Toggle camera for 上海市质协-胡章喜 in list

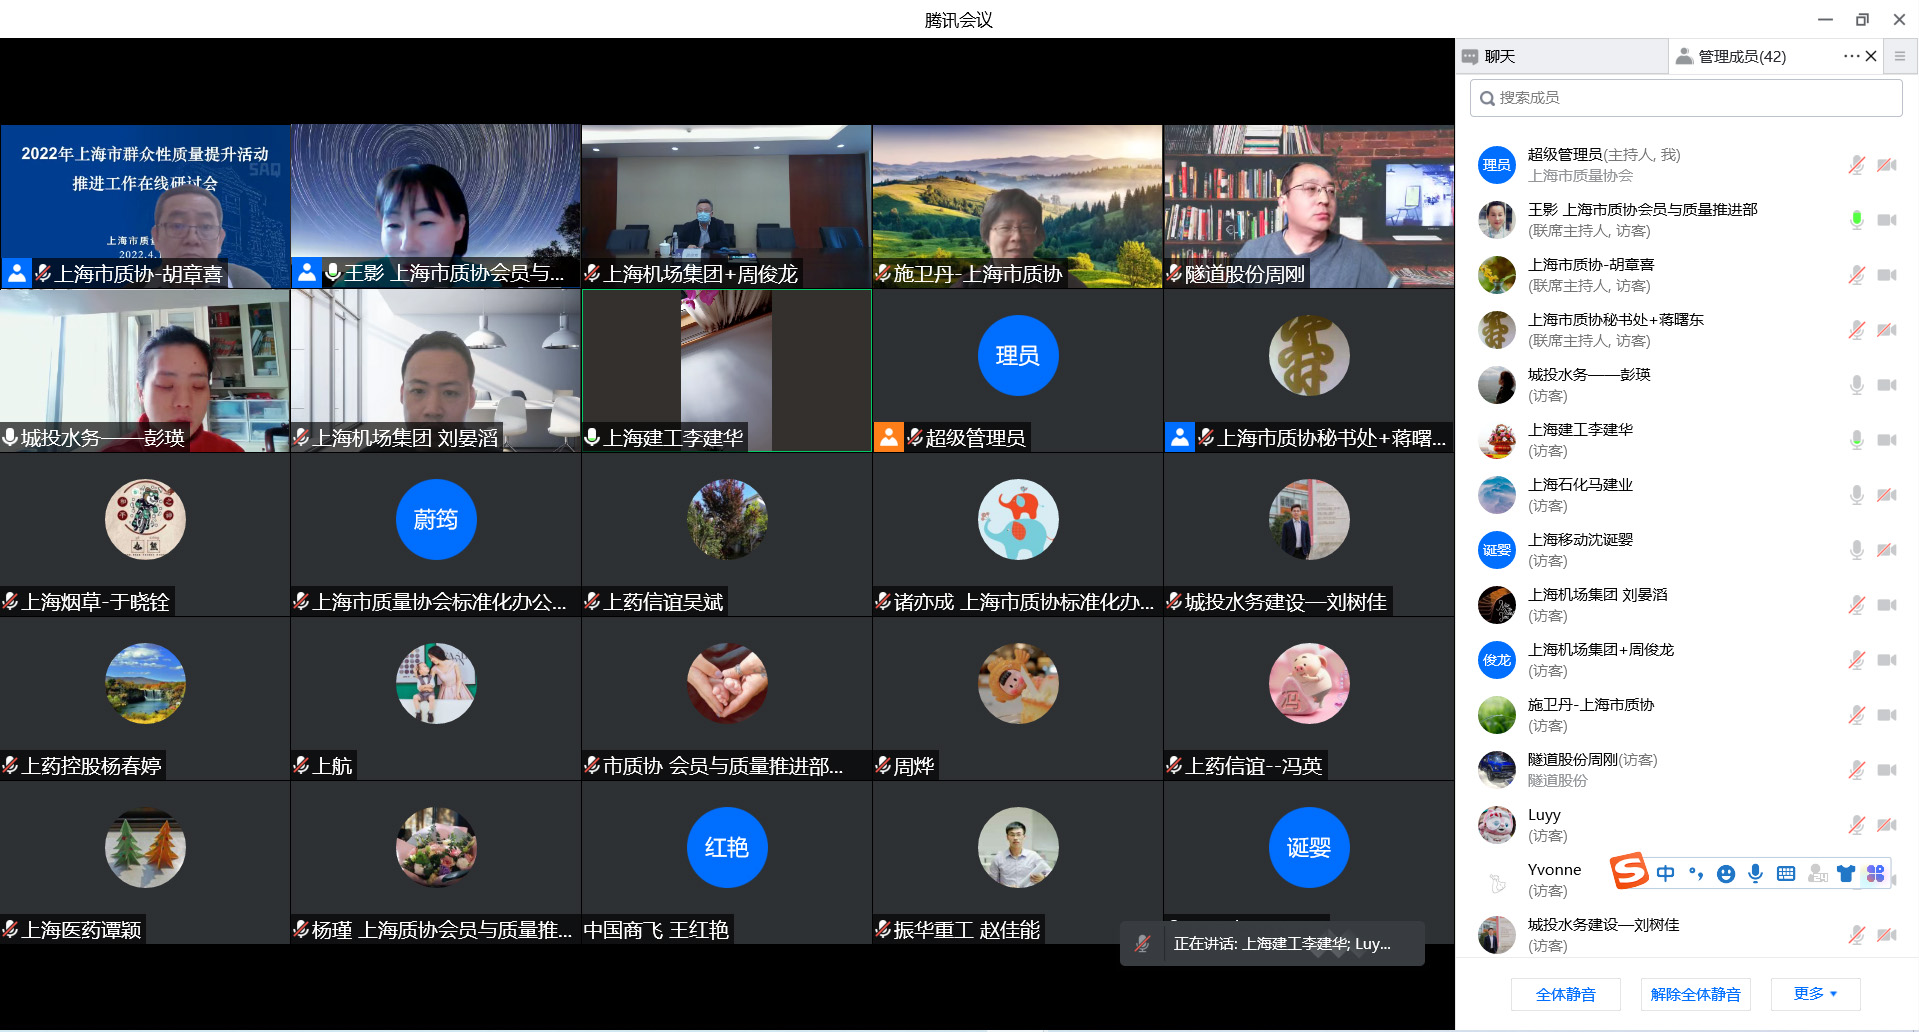1887,275
